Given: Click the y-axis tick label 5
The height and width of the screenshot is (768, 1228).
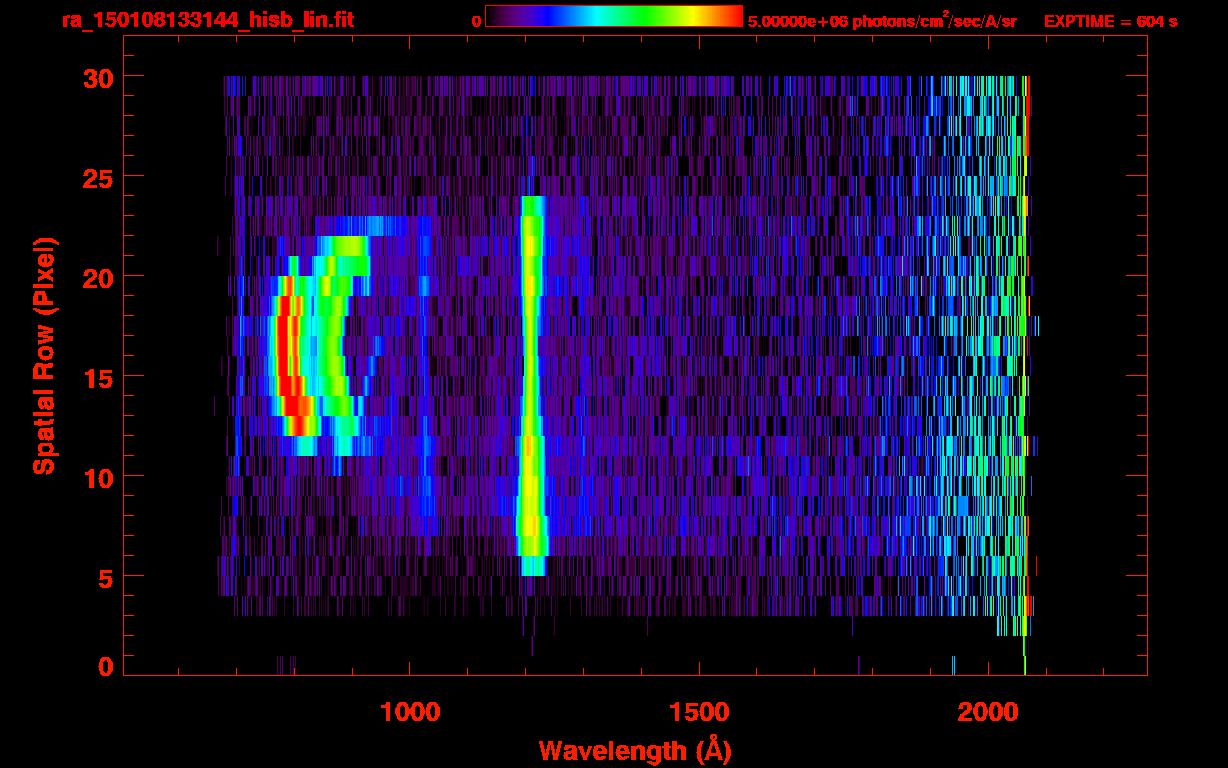Looking at the screenshot, I should tap(106, 577).
